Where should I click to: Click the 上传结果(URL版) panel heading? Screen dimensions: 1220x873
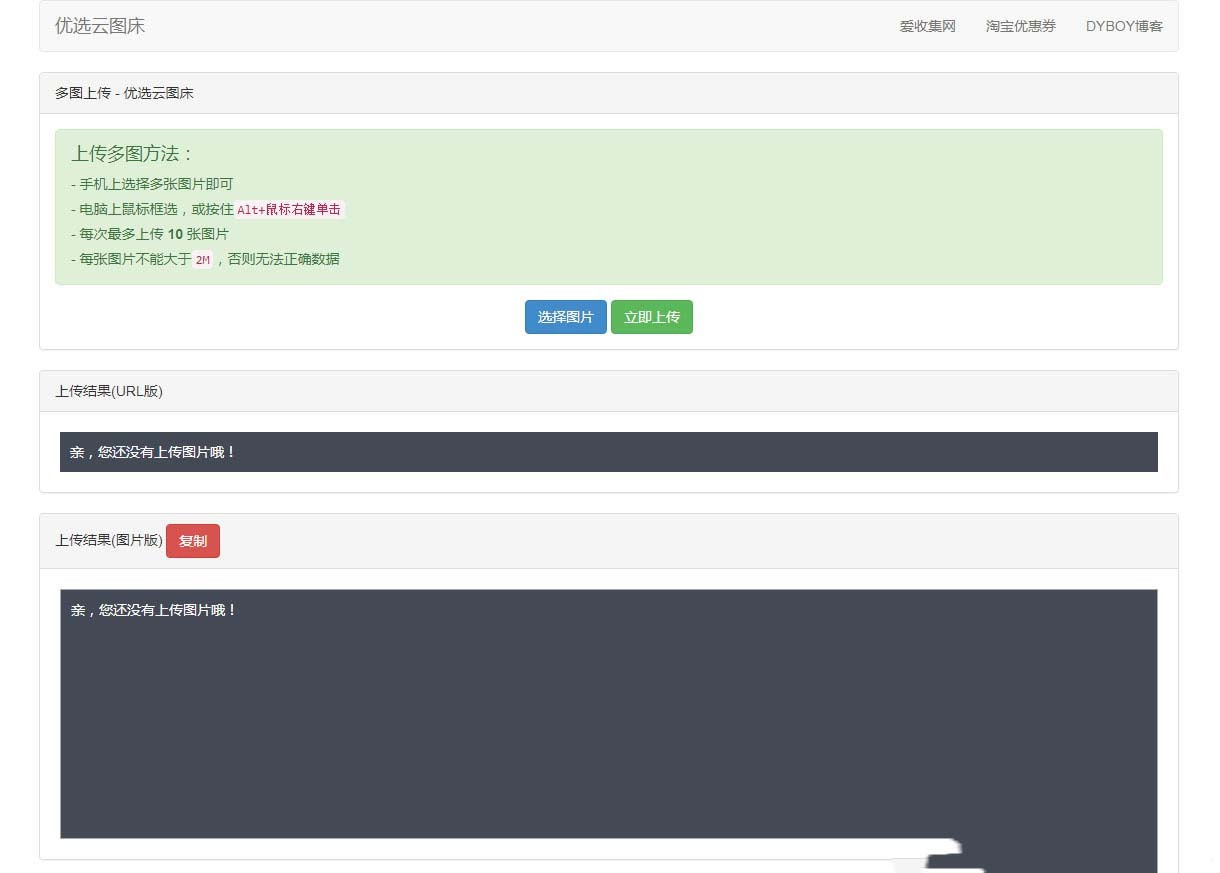point(109,391)
